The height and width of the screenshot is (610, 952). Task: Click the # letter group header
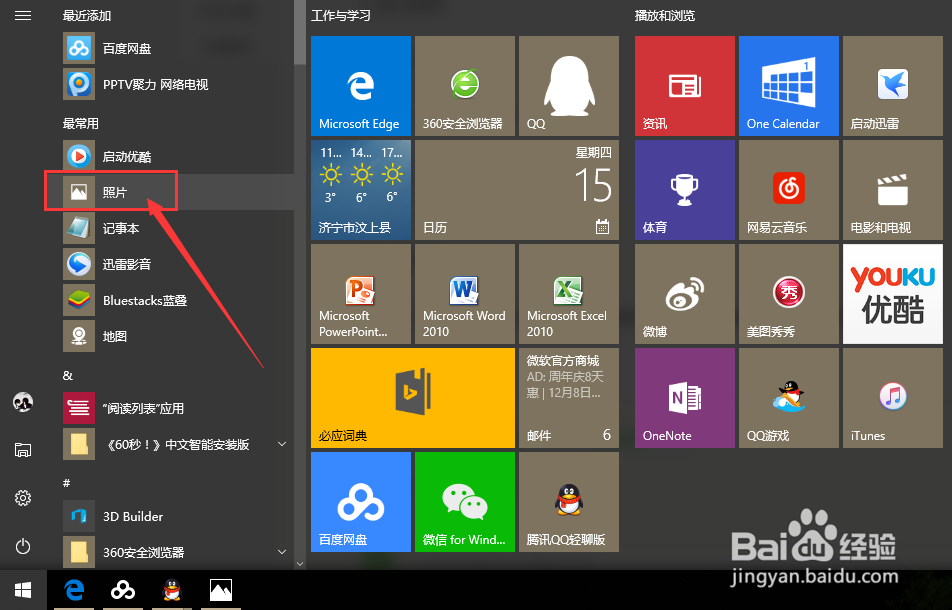[x=67, y=483]
